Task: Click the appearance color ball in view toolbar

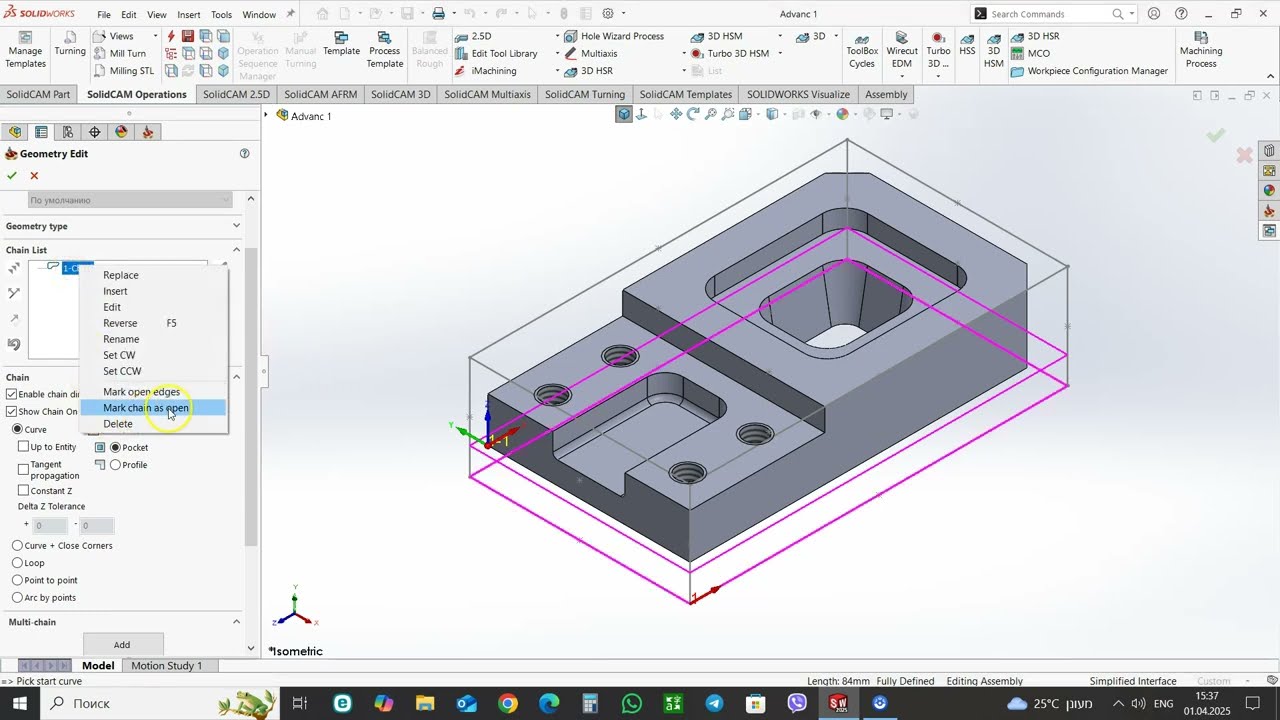Action: coord(842,114)
